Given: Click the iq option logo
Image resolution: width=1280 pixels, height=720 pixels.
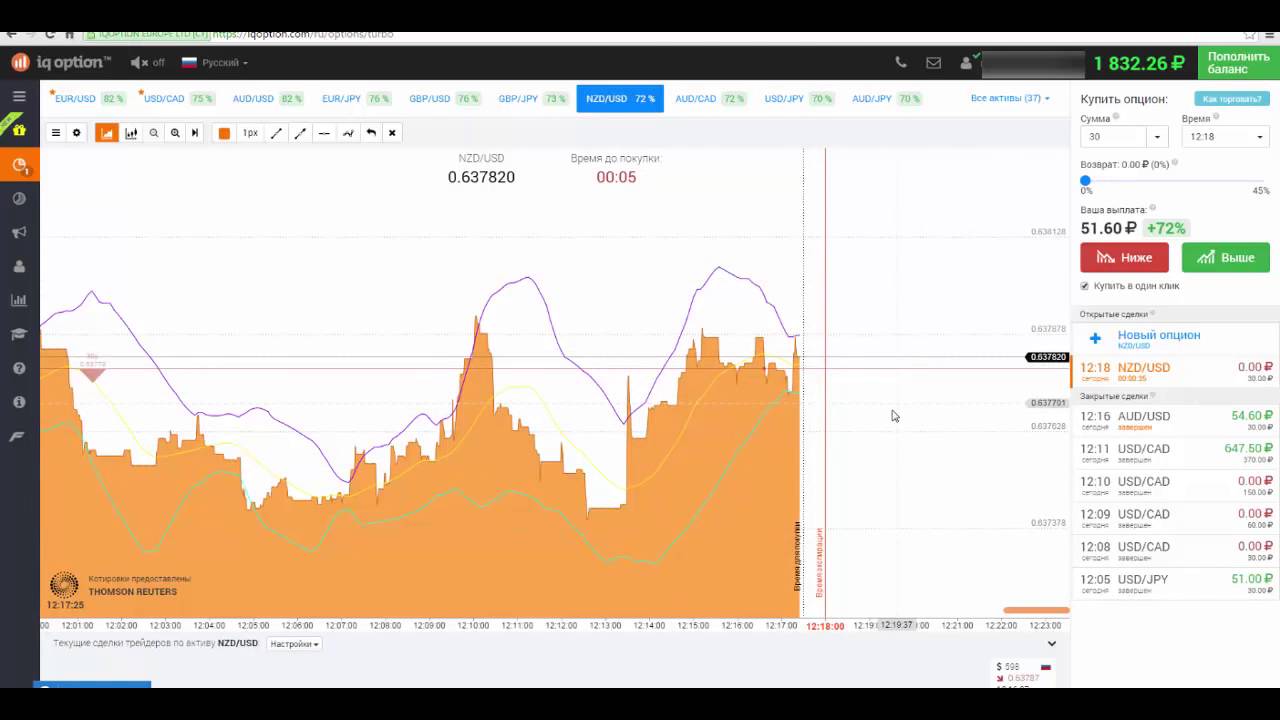Looking at the screenshot, I should pyautogui.click(x=60, y=62).
